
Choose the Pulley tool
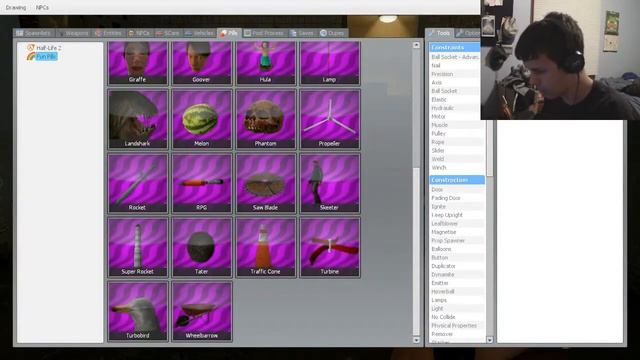point(457,133)
